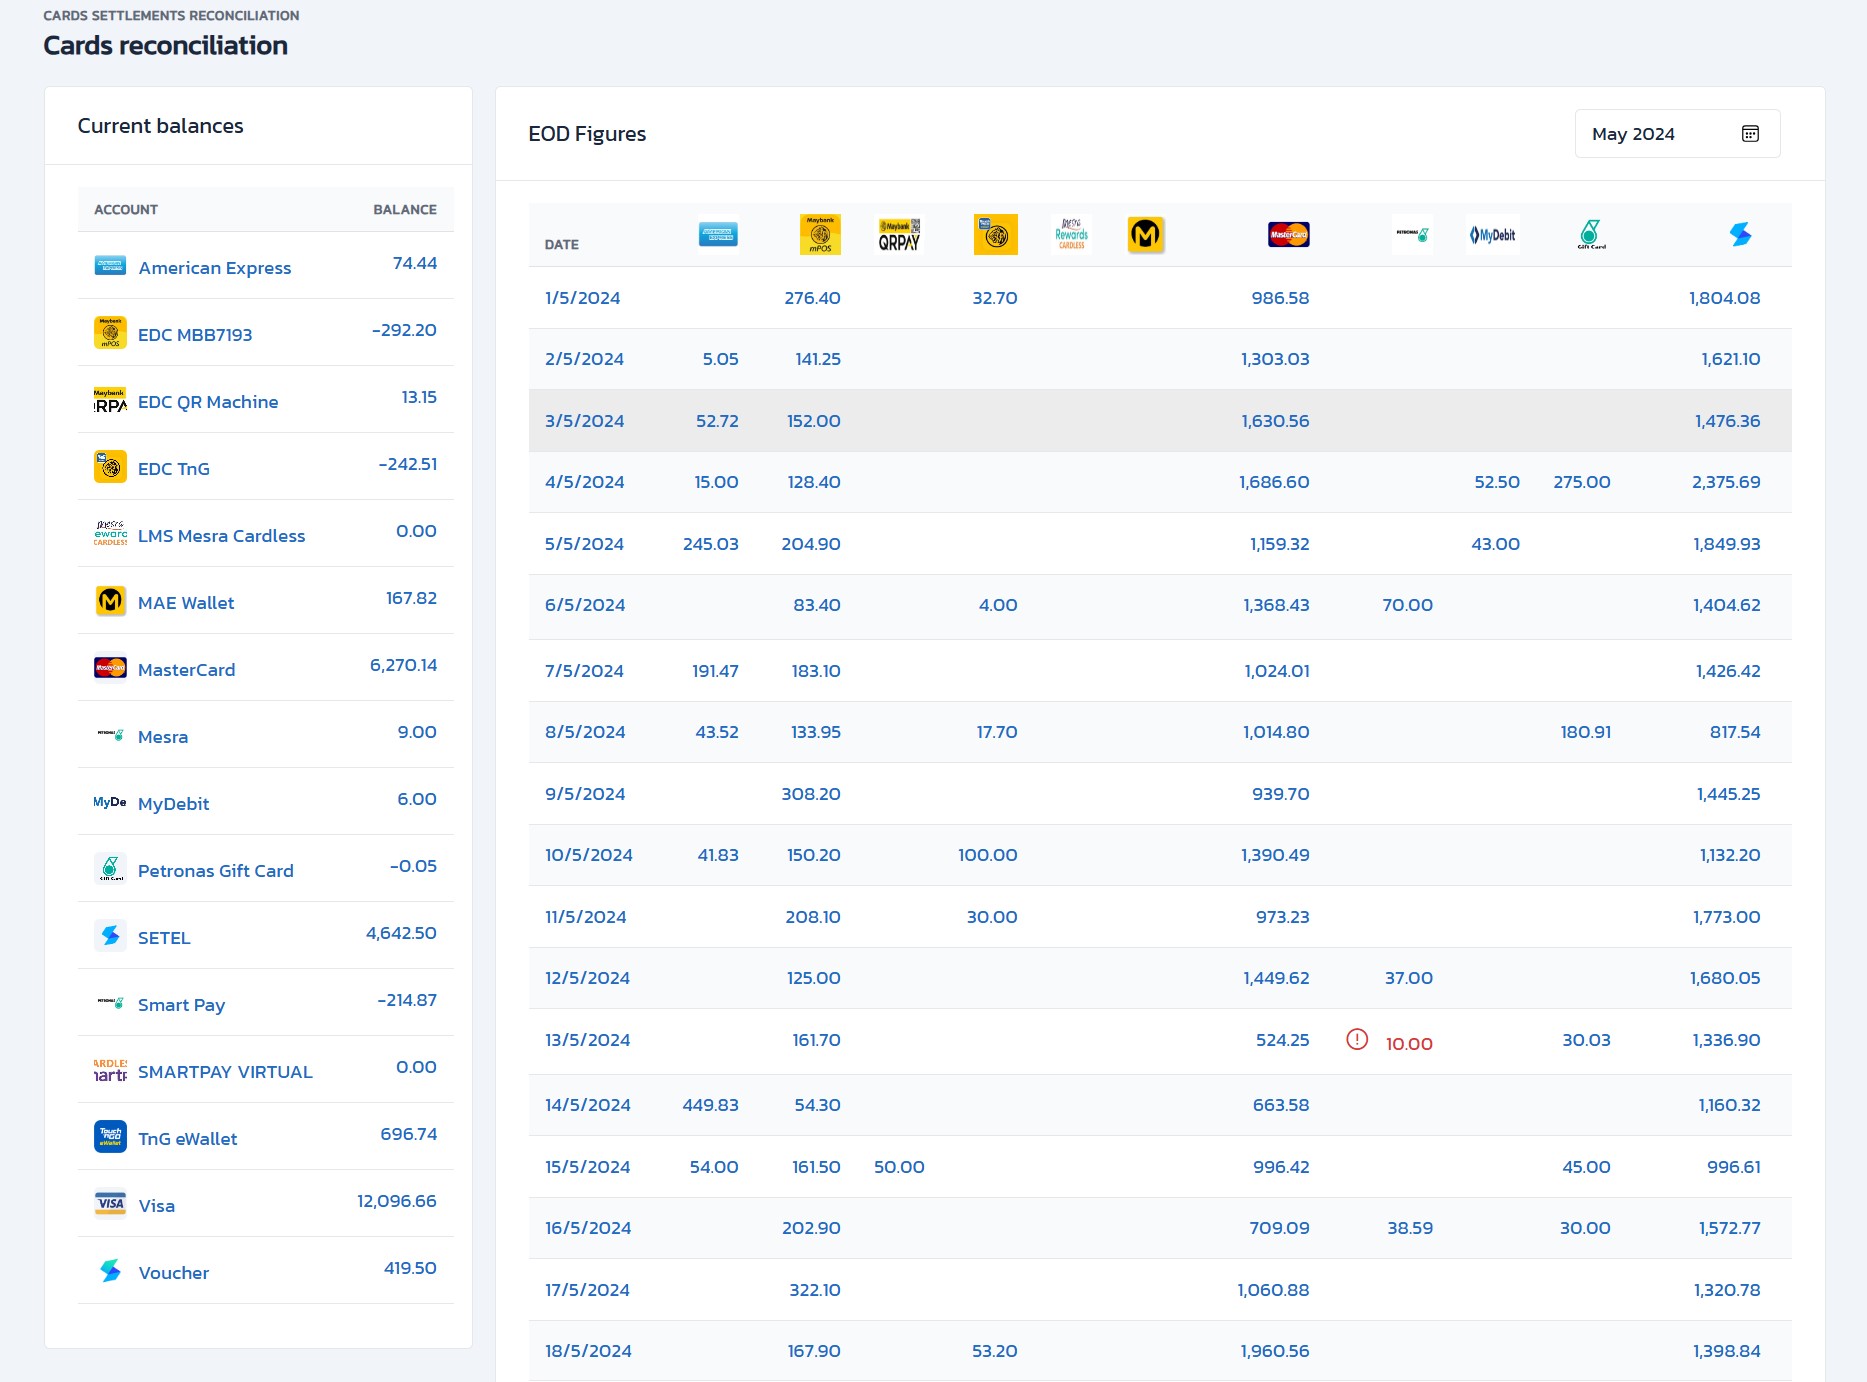Open the Voucher account link
1867x1382 pixels.
173,1273
